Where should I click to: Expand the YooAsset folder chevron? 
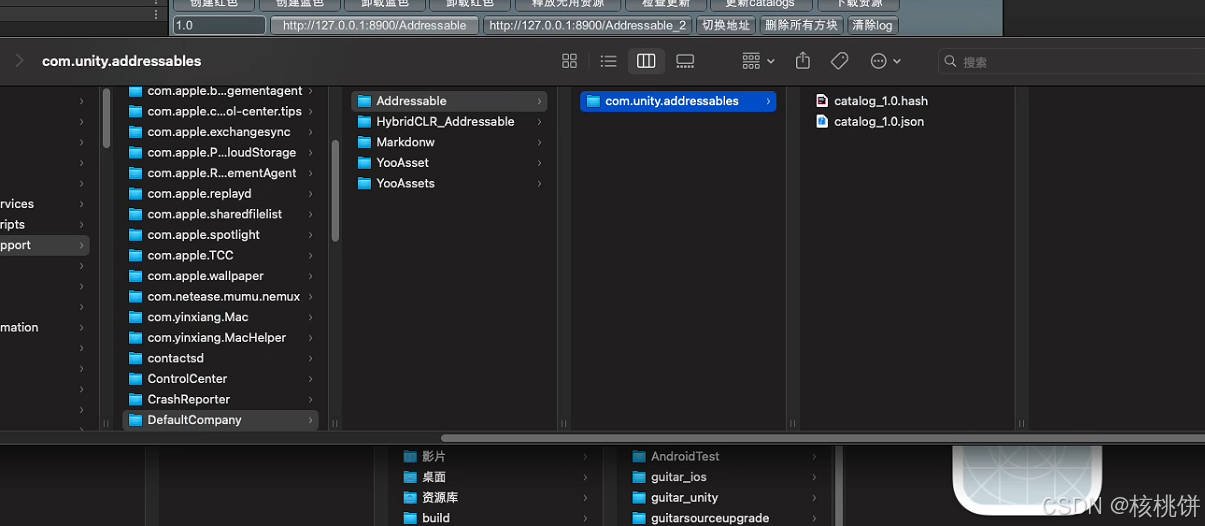tap(540, 163)
